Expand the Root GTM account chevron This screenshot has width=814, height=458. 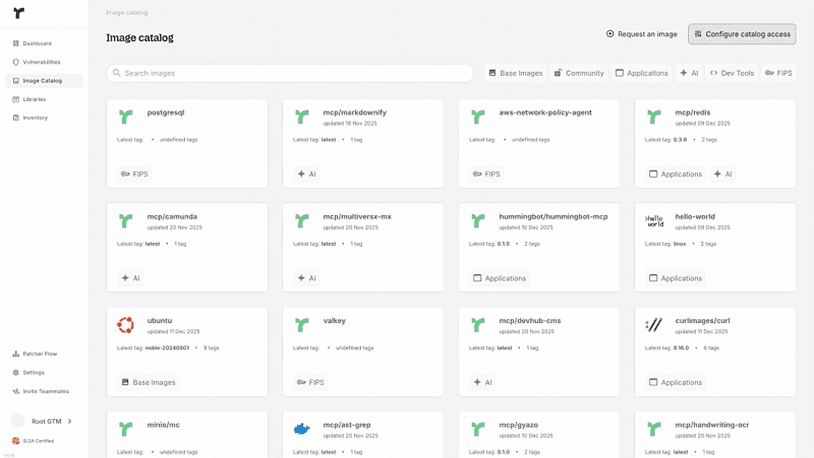tap(70, 421)
